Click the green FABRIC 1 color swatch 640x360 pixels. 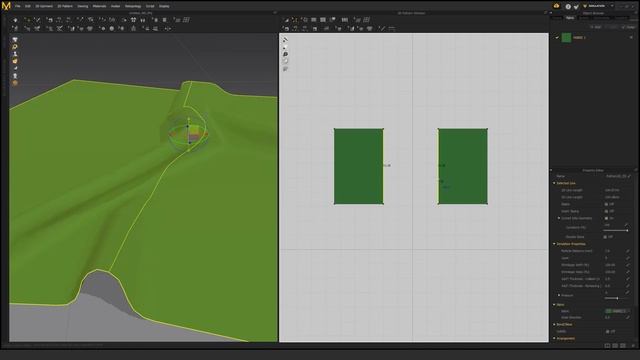coord(567,38)
